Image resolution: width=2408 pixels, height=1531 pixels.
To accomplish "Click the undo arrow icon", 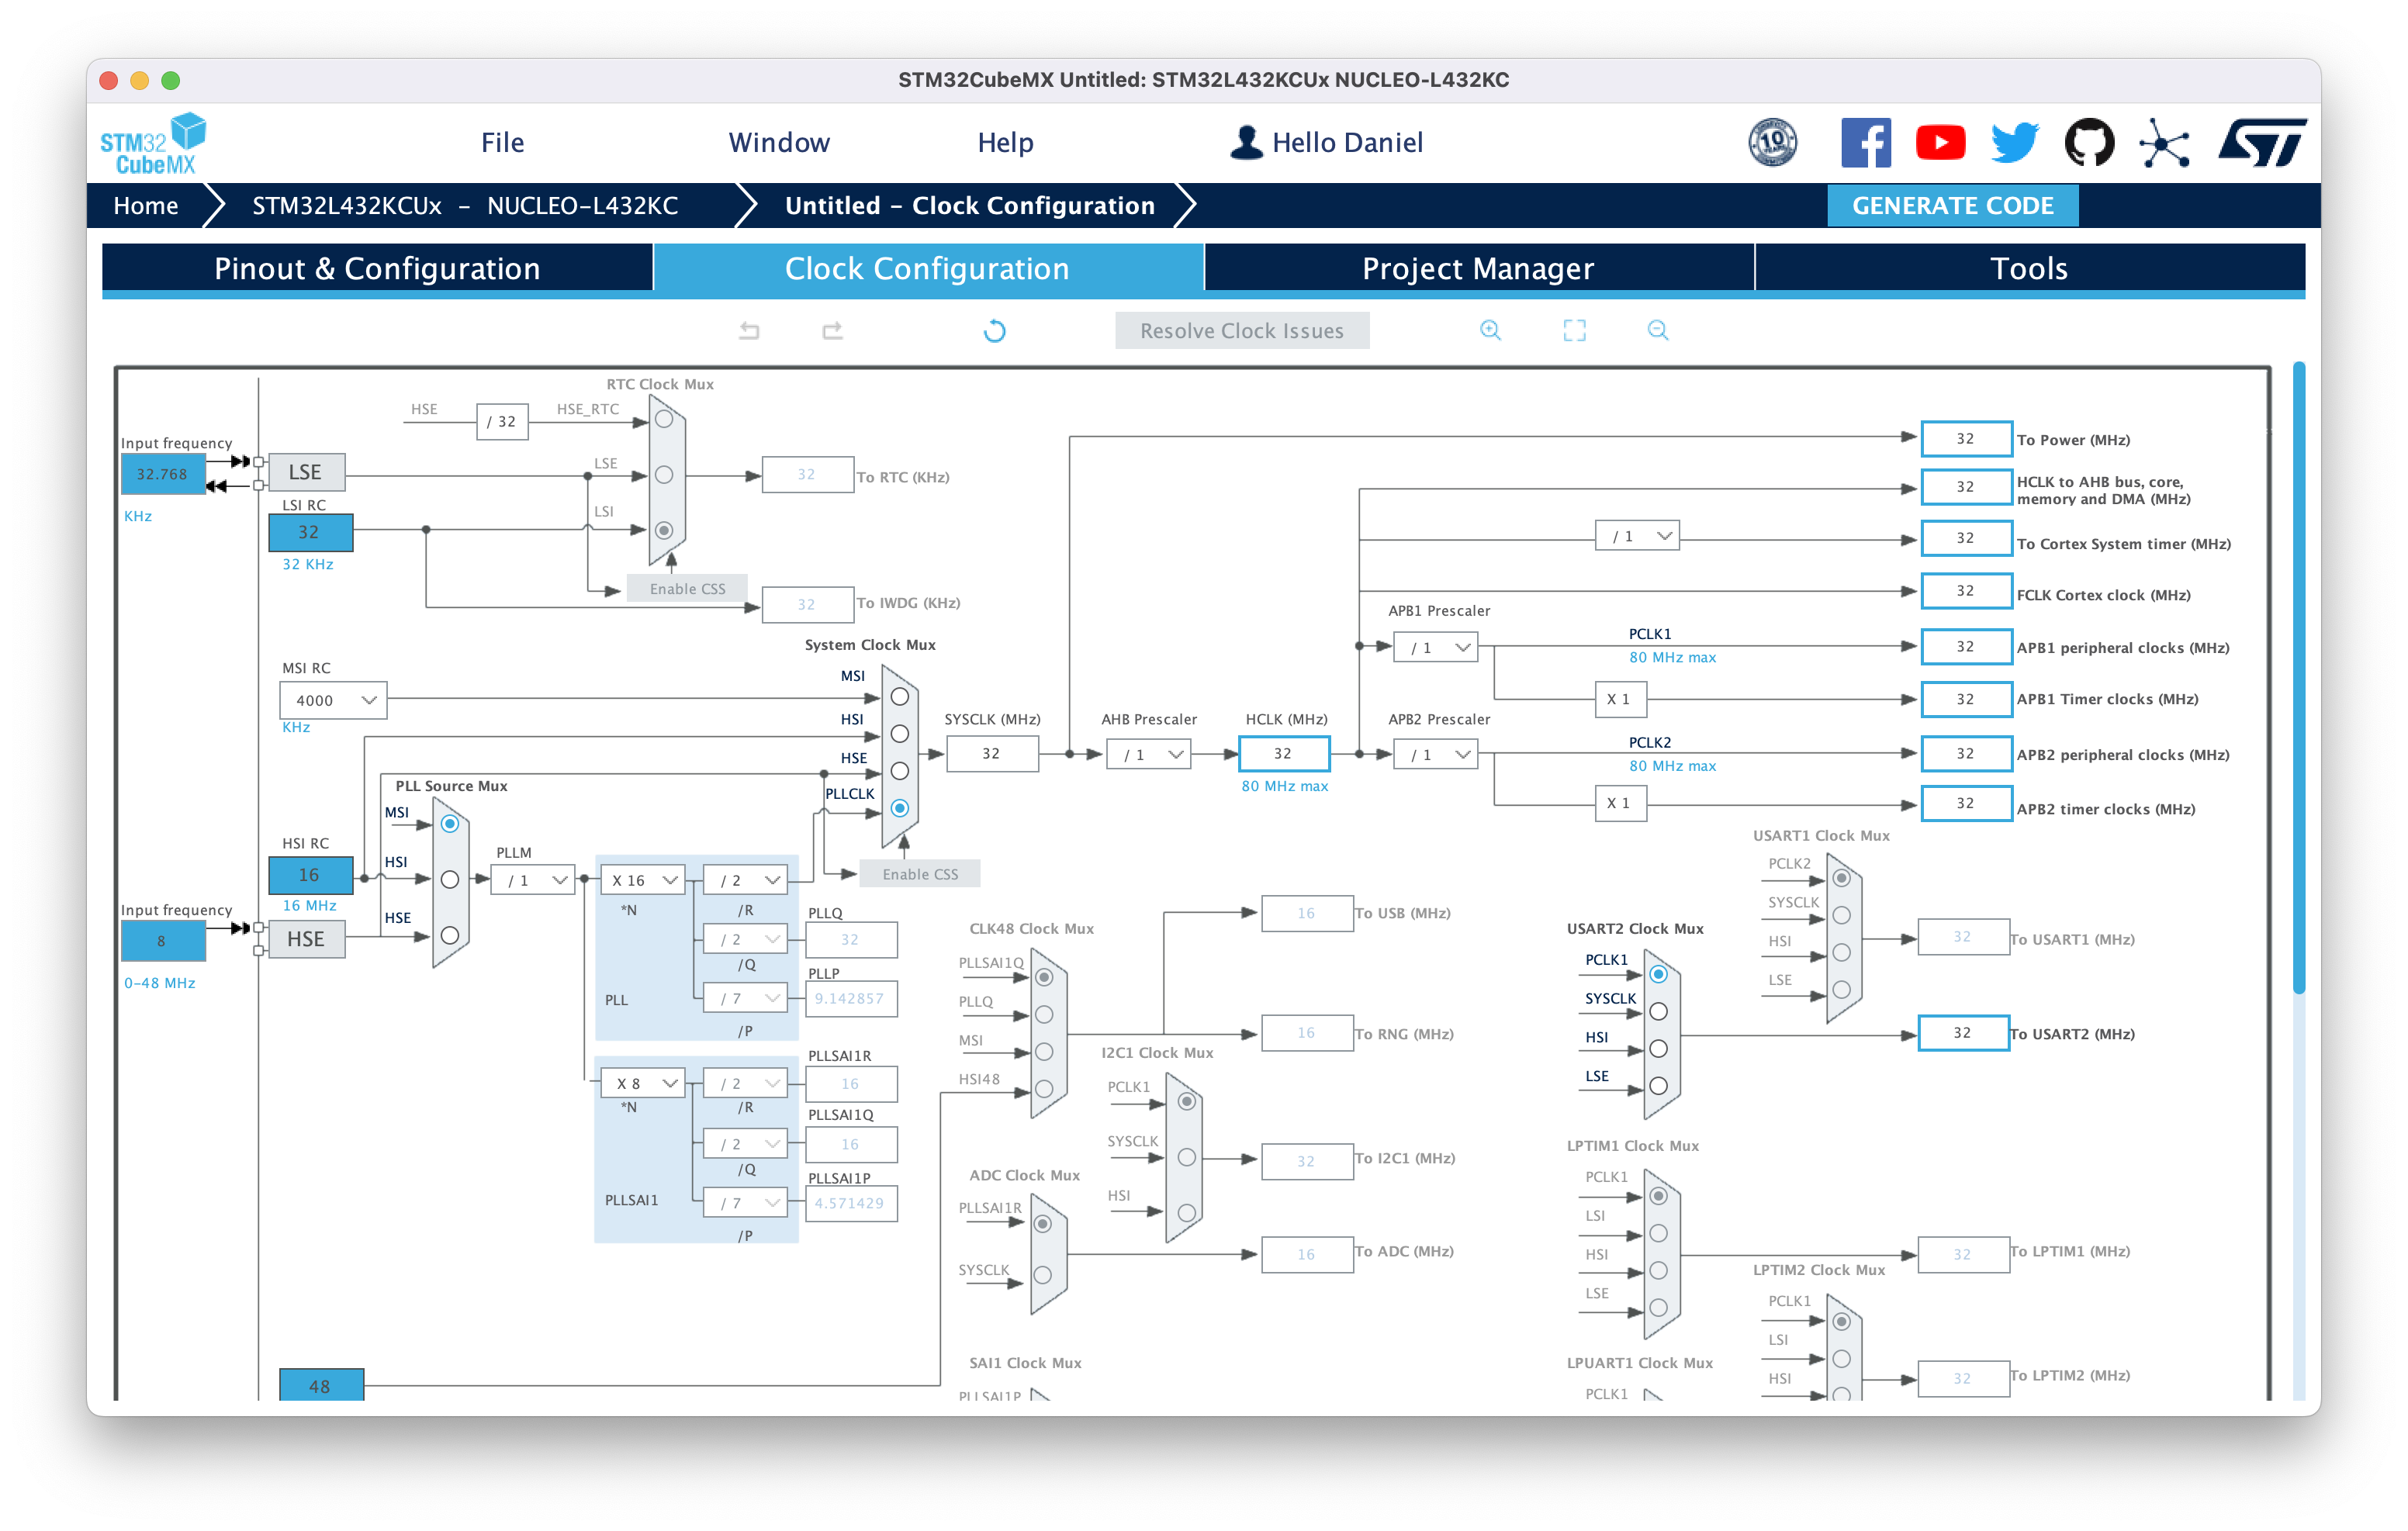I will [749, 330].
